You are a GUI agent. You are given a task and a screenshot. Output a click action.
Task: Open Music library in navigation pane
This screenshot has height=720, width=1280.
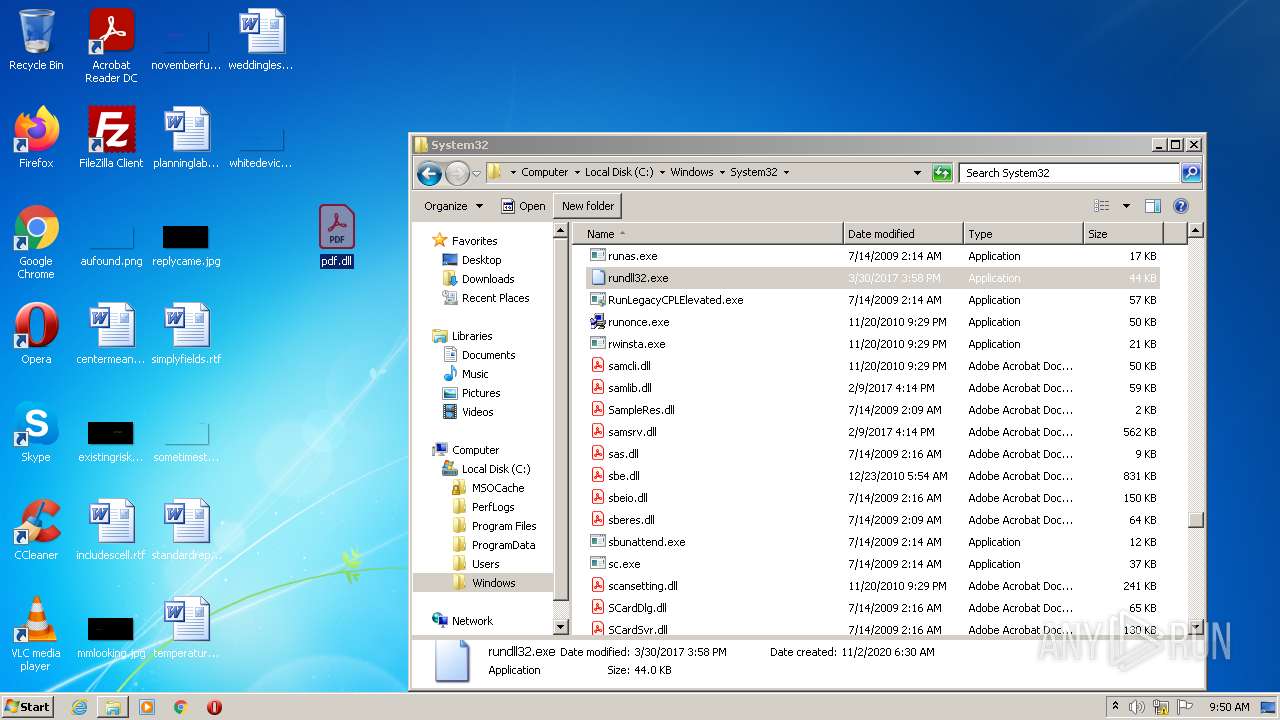click(475, 374)
